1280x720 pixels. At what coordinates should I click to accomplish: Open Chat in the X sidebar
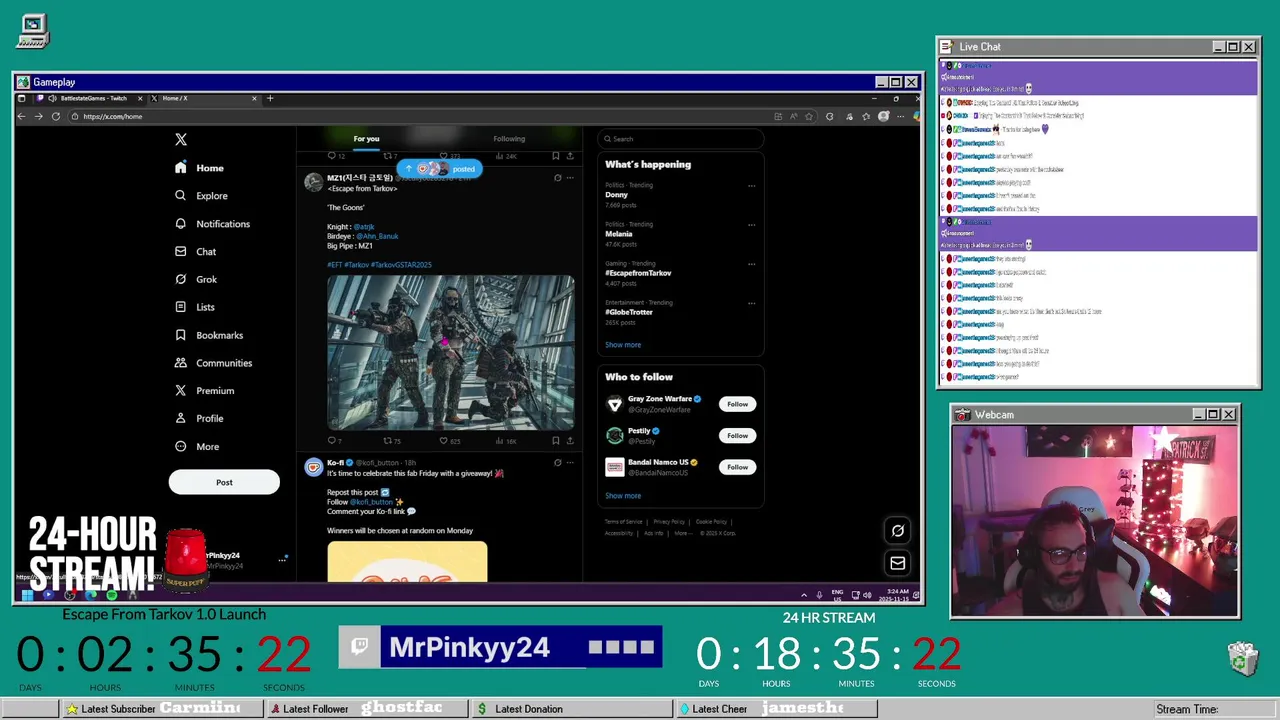(x=195, y=252)
